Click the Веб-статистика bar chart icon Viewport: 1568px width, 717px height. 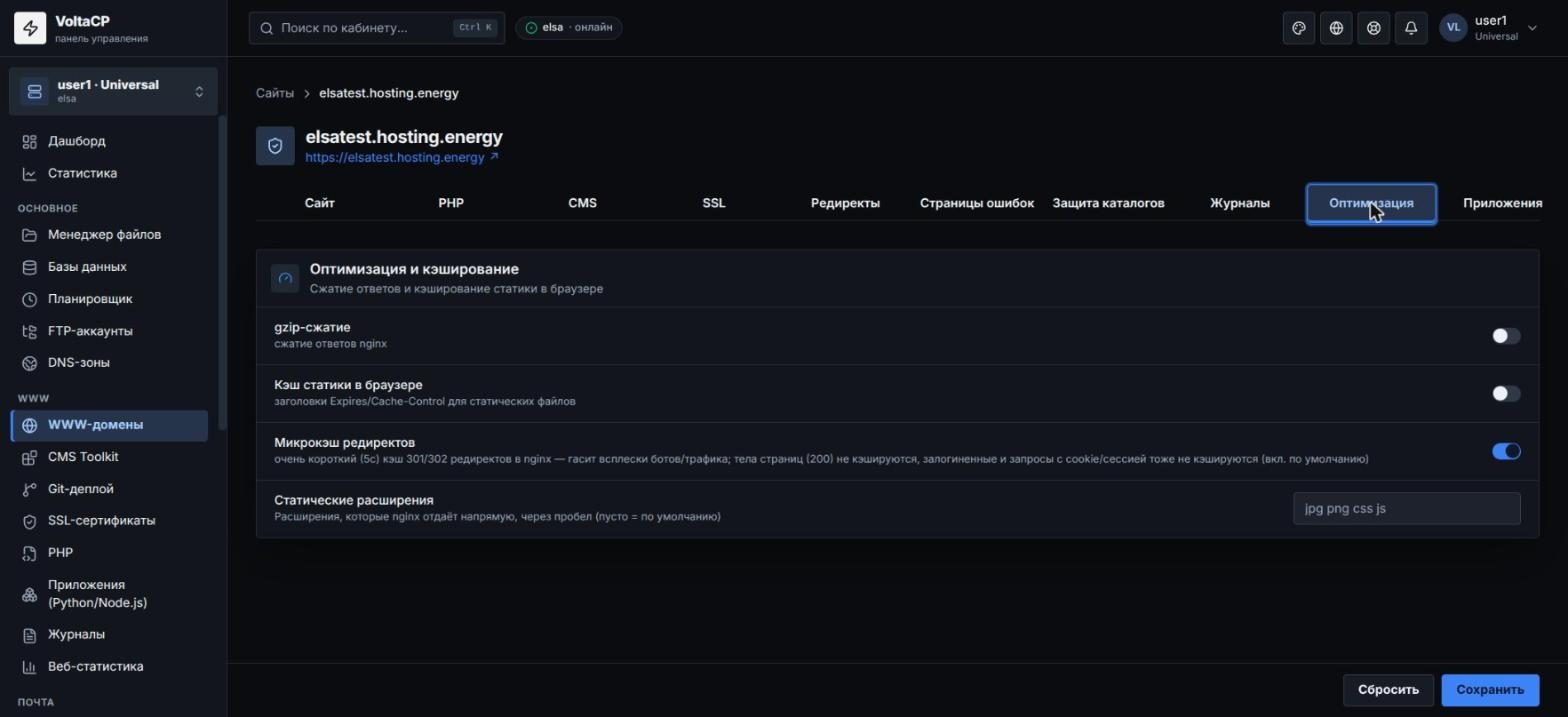coord(30,667)
